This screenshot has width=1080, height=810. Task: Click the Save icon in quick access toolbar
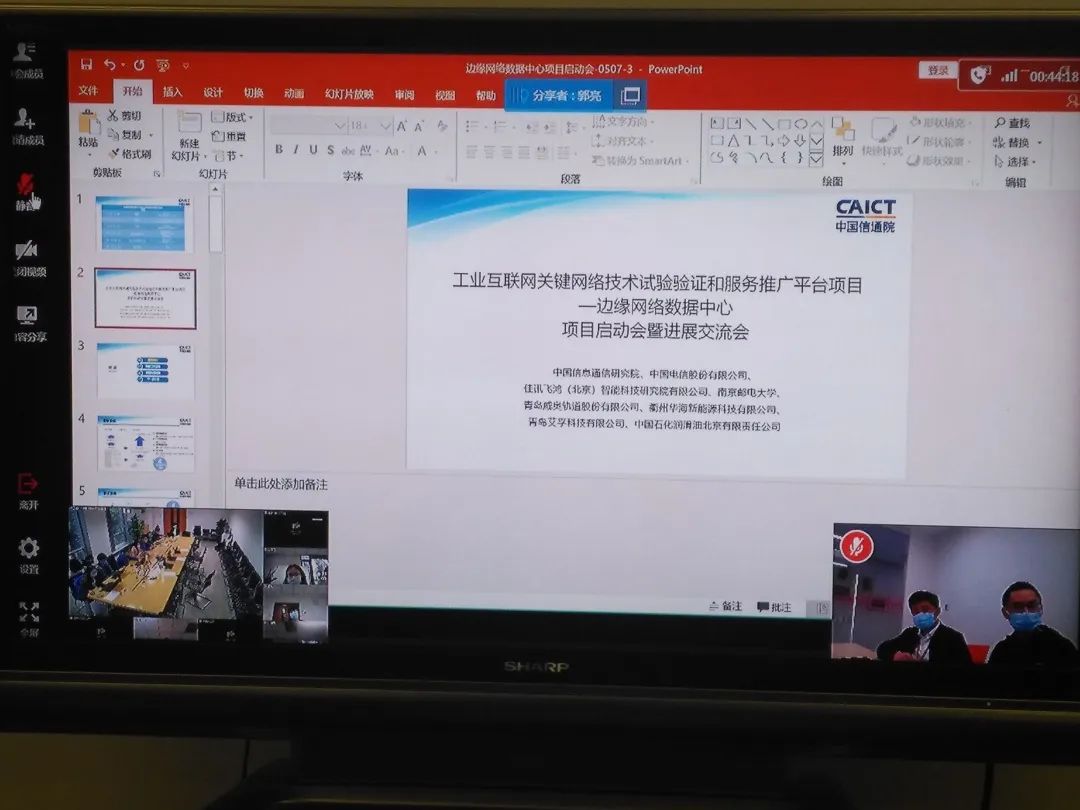click(x=86, y=65)
